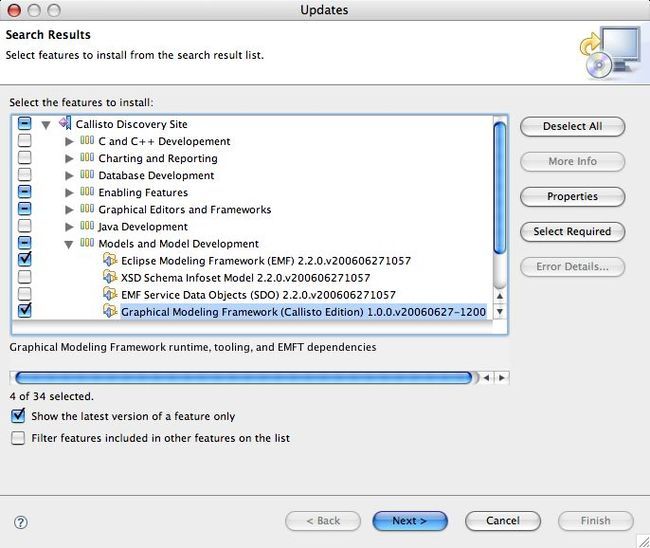Select Graphical Modeling Framework (Callisto Edition) row
Screen dimensions: 650x548
click(303, 312)
